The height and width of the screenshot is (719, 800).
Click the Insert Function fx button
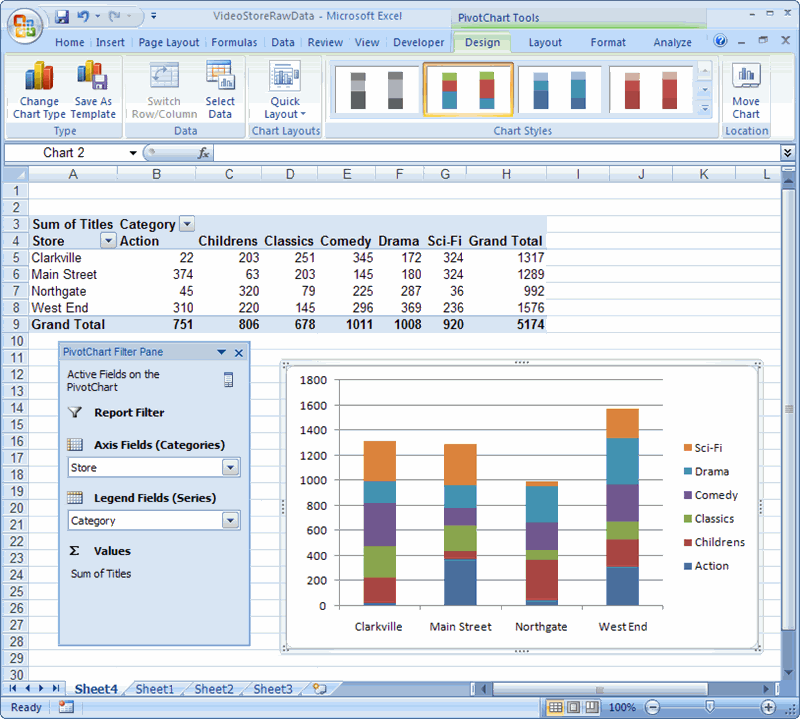point(203,153)
